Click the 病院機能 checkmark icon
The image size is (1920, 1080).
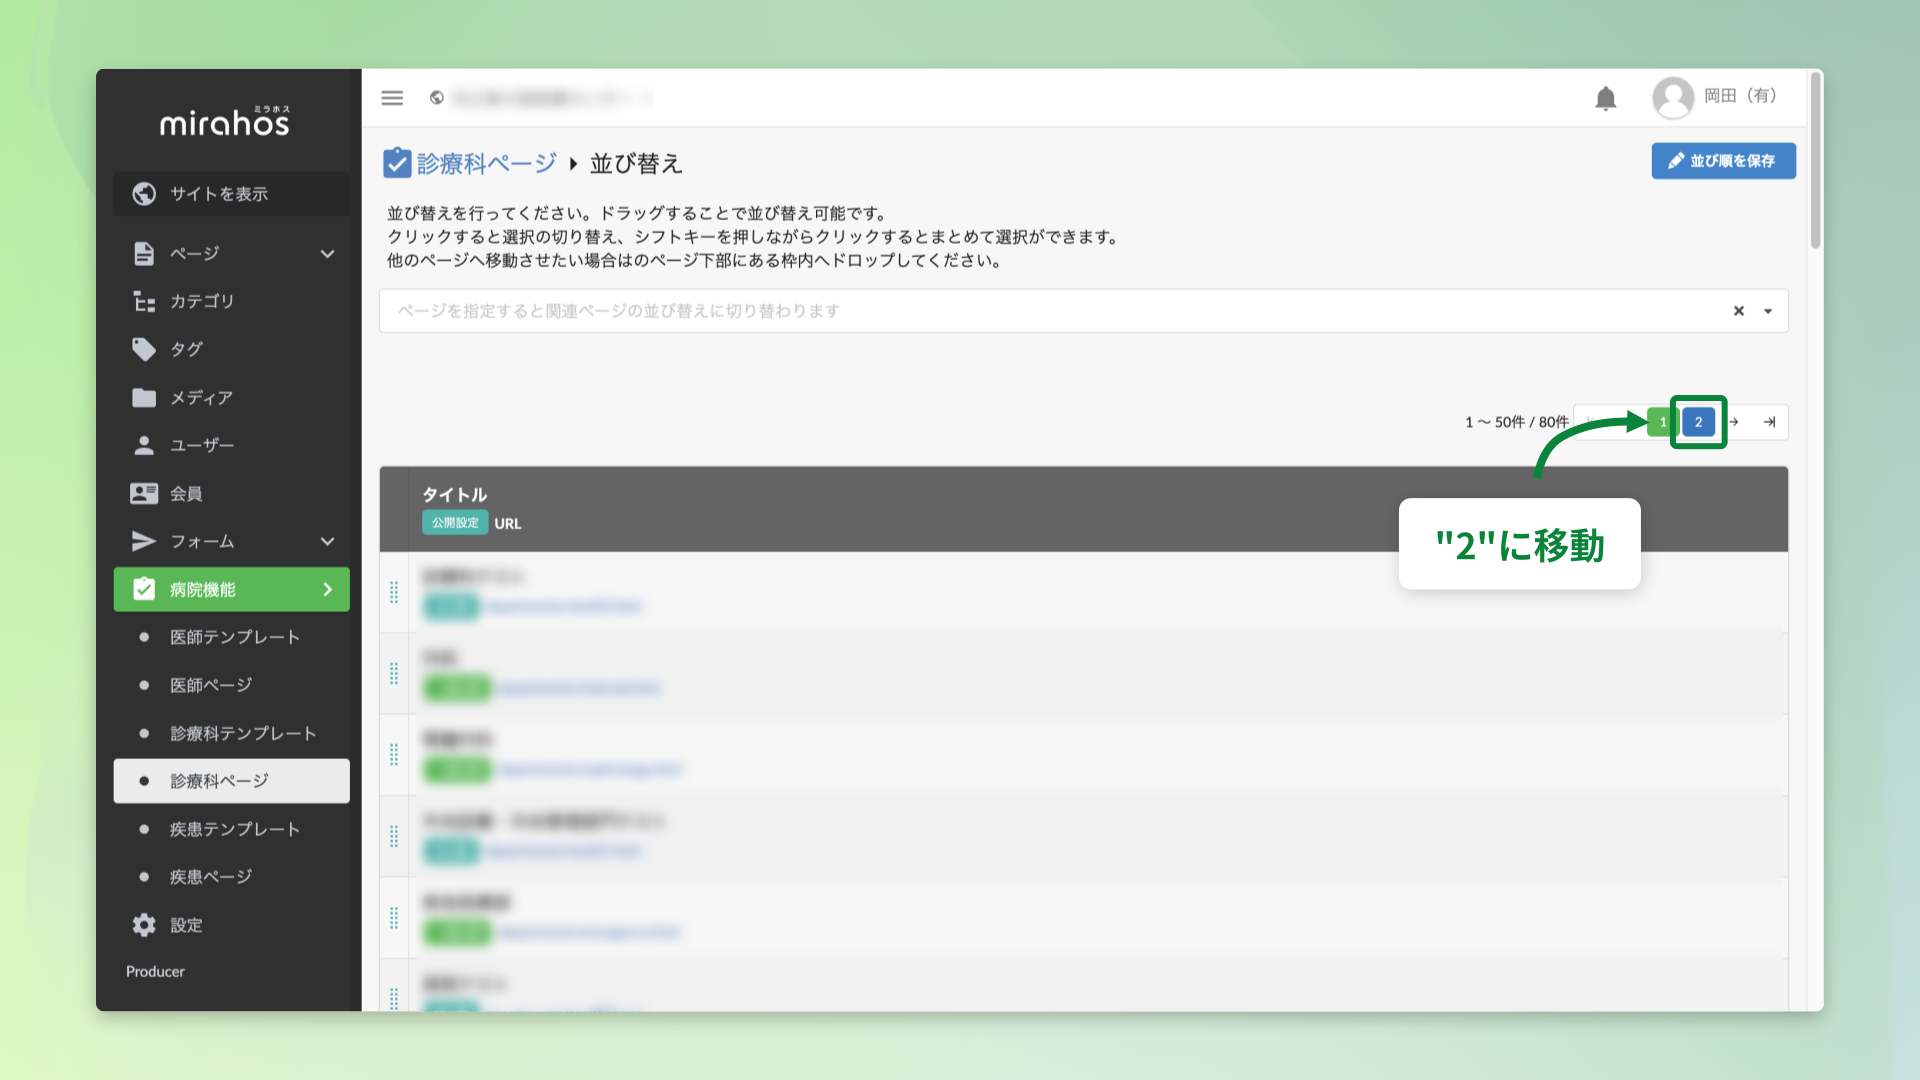coord(144,589)
